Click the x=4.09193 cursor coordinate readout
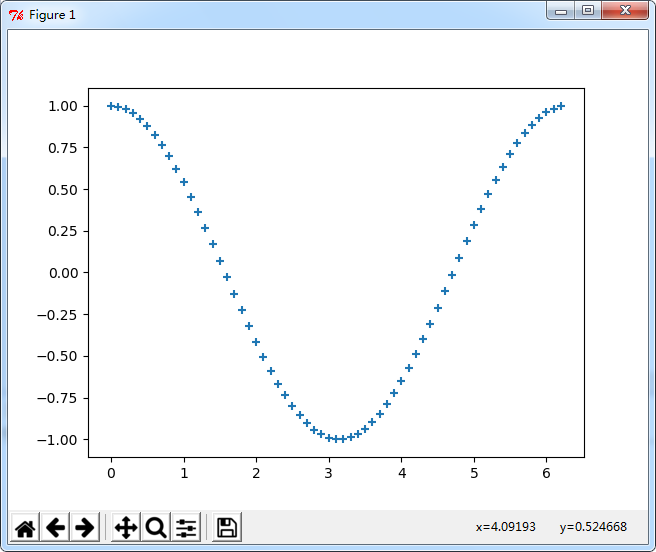Image resolution: width=656 pixels, height=552 pixels. tap(505, 526)
